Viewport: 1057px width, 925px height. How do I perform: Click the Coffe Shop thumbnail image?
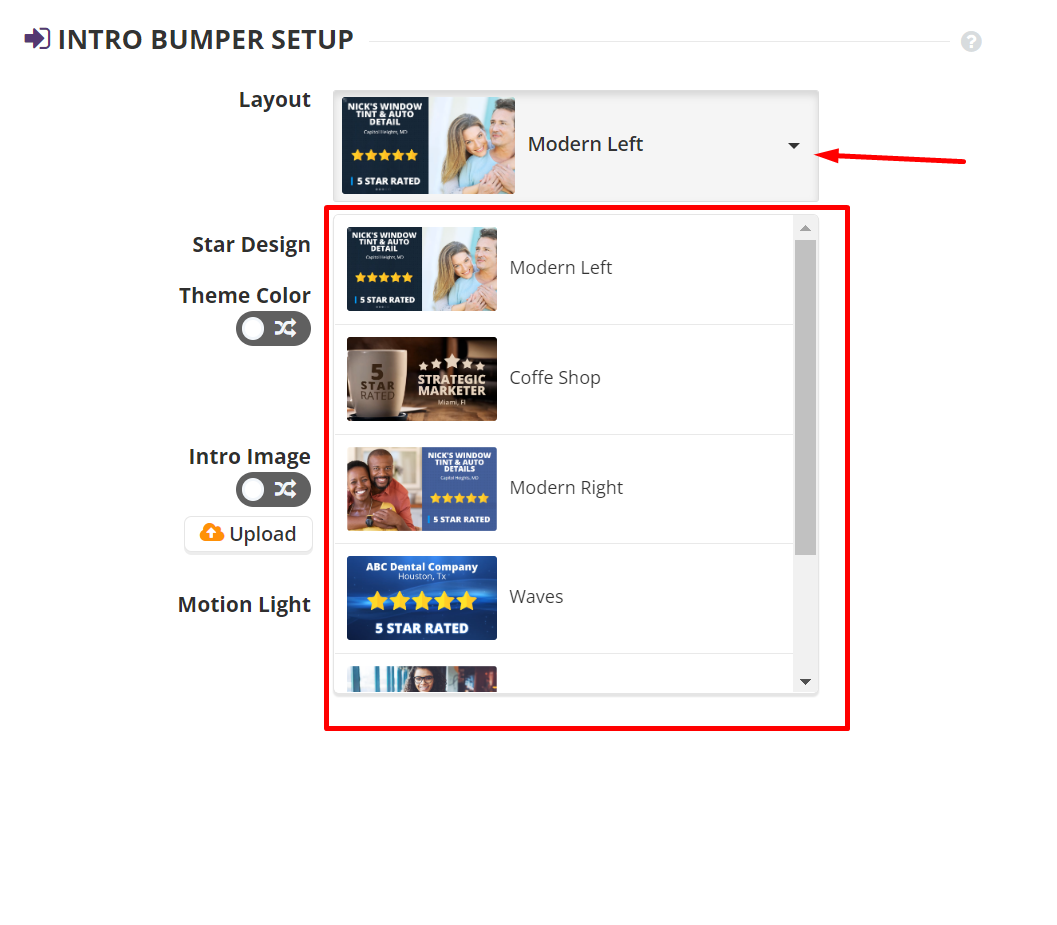[421, 379]
